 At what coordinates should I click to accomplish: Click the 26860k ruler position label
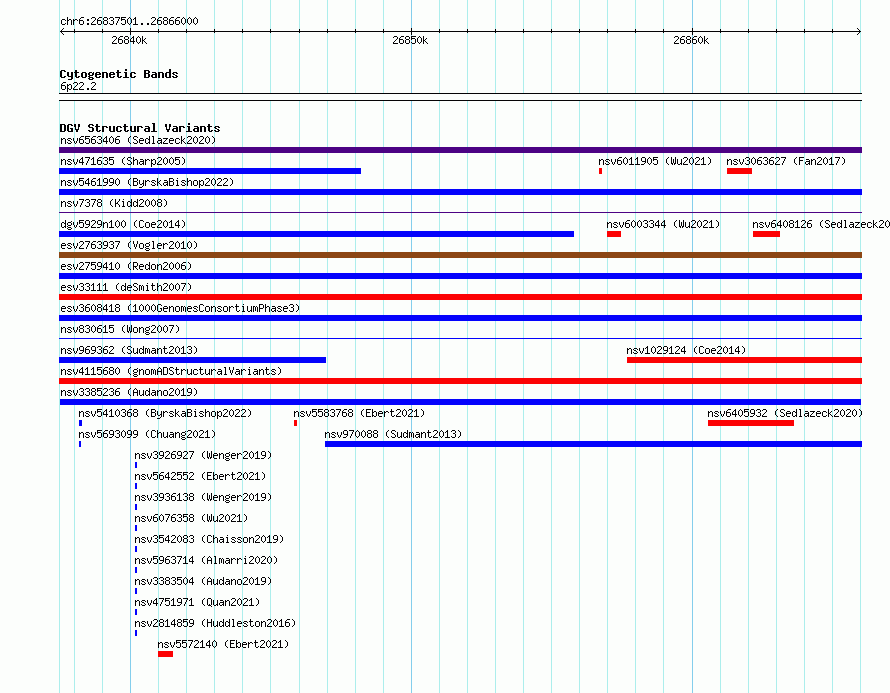coord(691,40)
